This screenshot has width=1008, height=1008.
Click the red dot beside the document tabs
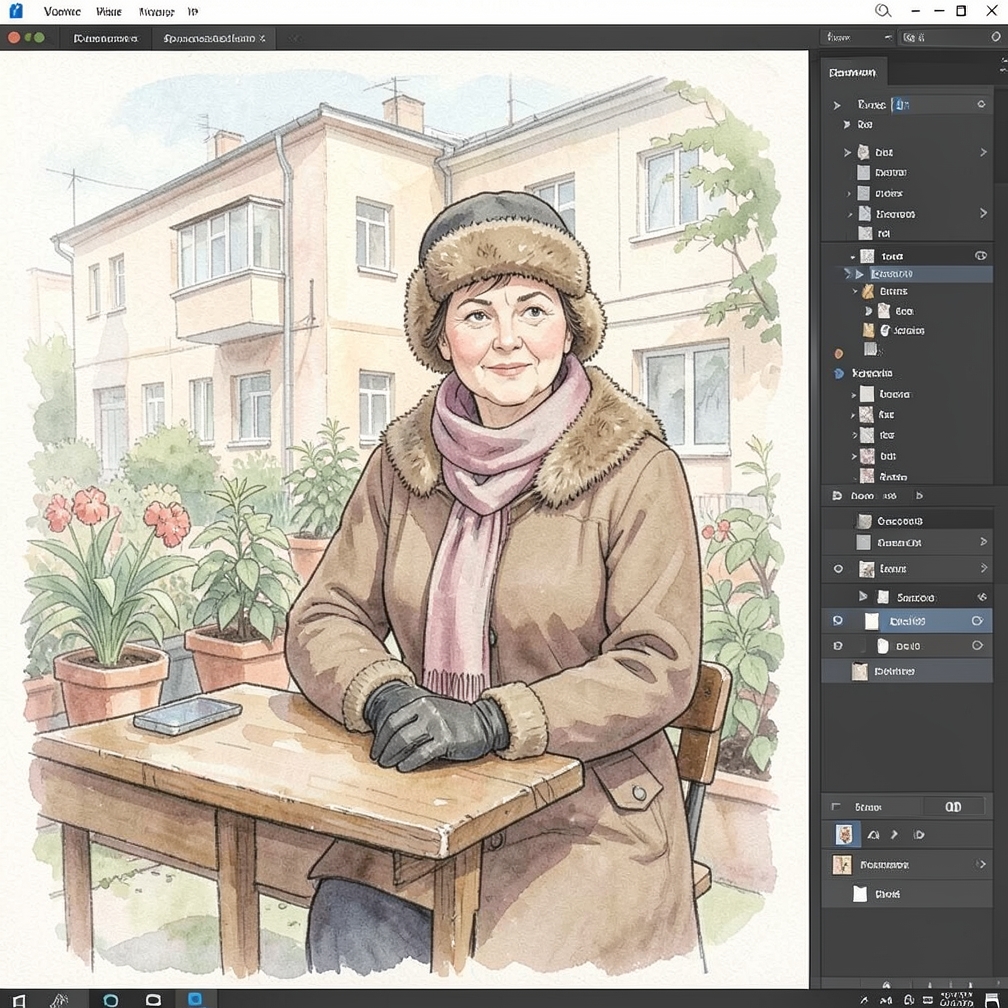14,38
